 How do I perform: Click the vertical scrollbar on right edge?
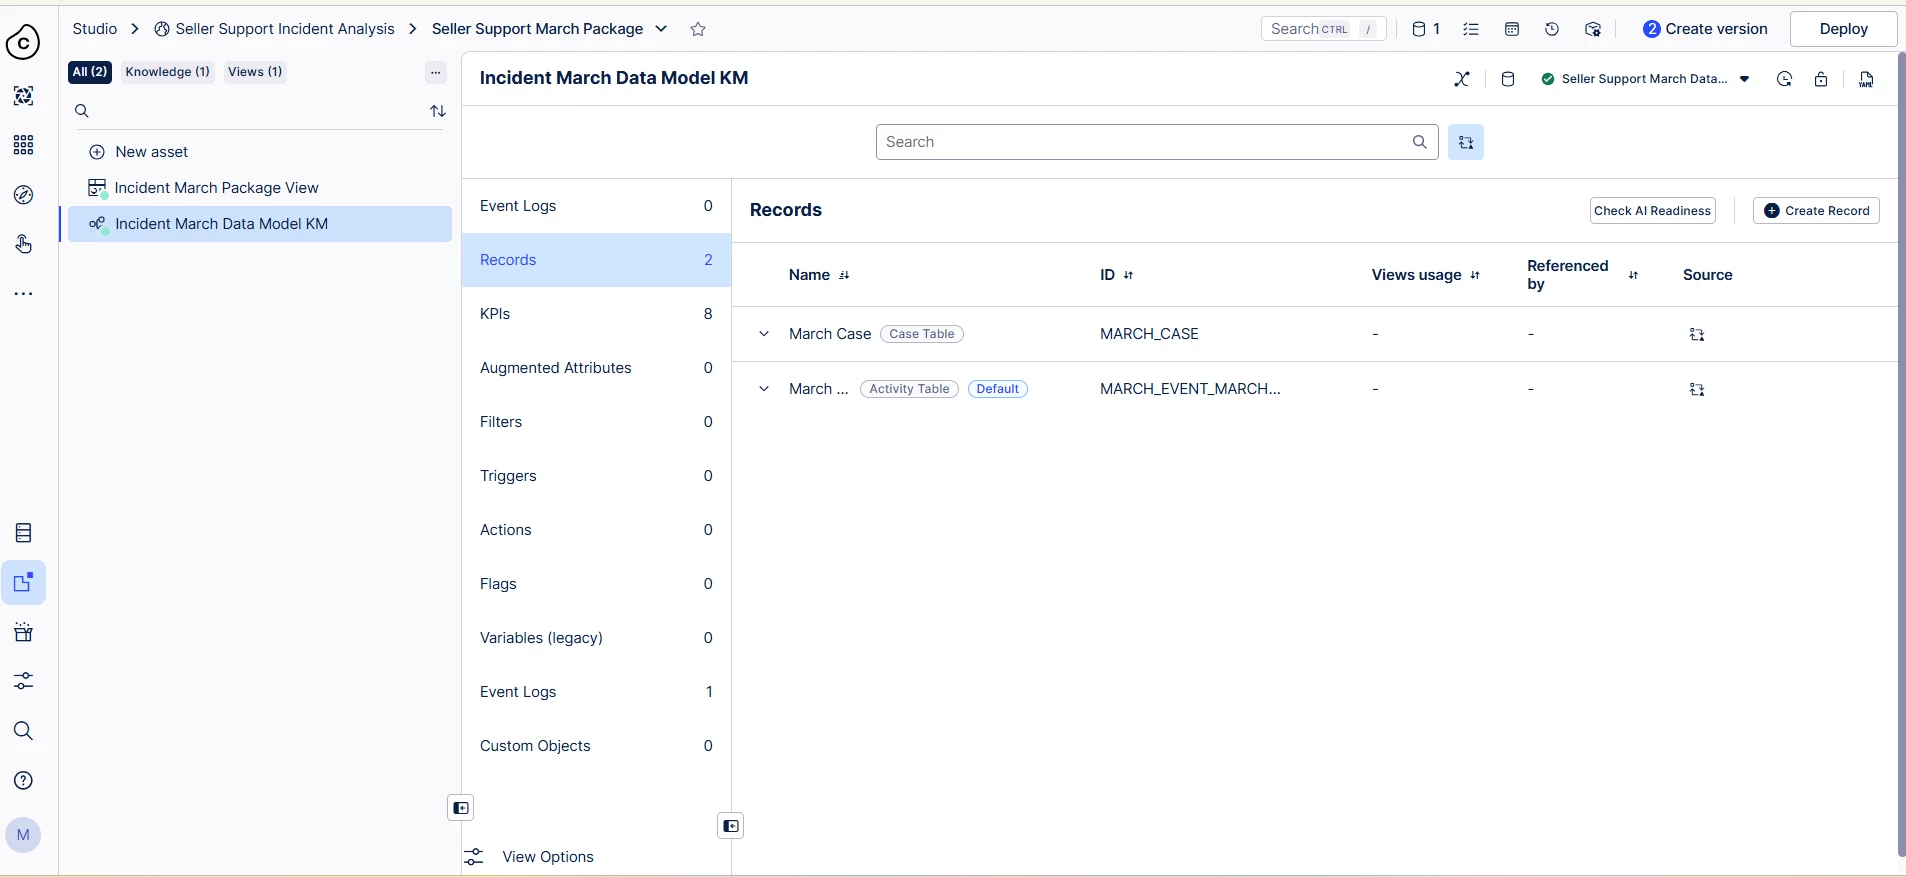(1900, 450)
